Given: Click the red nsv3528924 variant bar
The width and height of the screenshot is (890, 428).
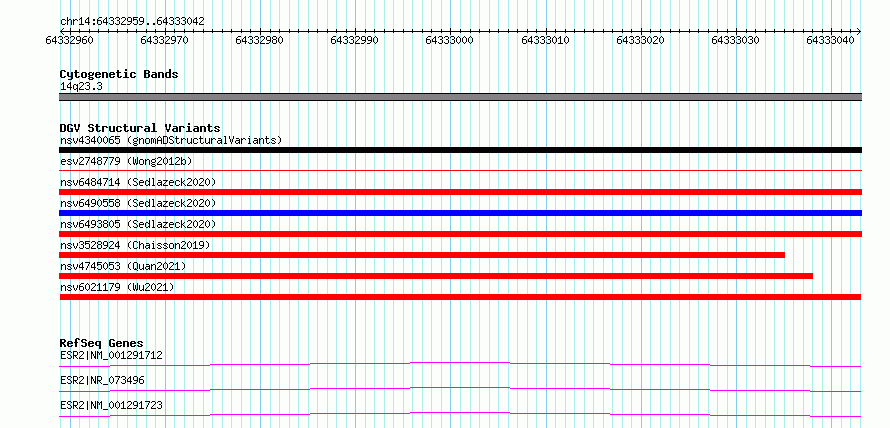Looking at the screenshot, I should [x=422, y=255].
